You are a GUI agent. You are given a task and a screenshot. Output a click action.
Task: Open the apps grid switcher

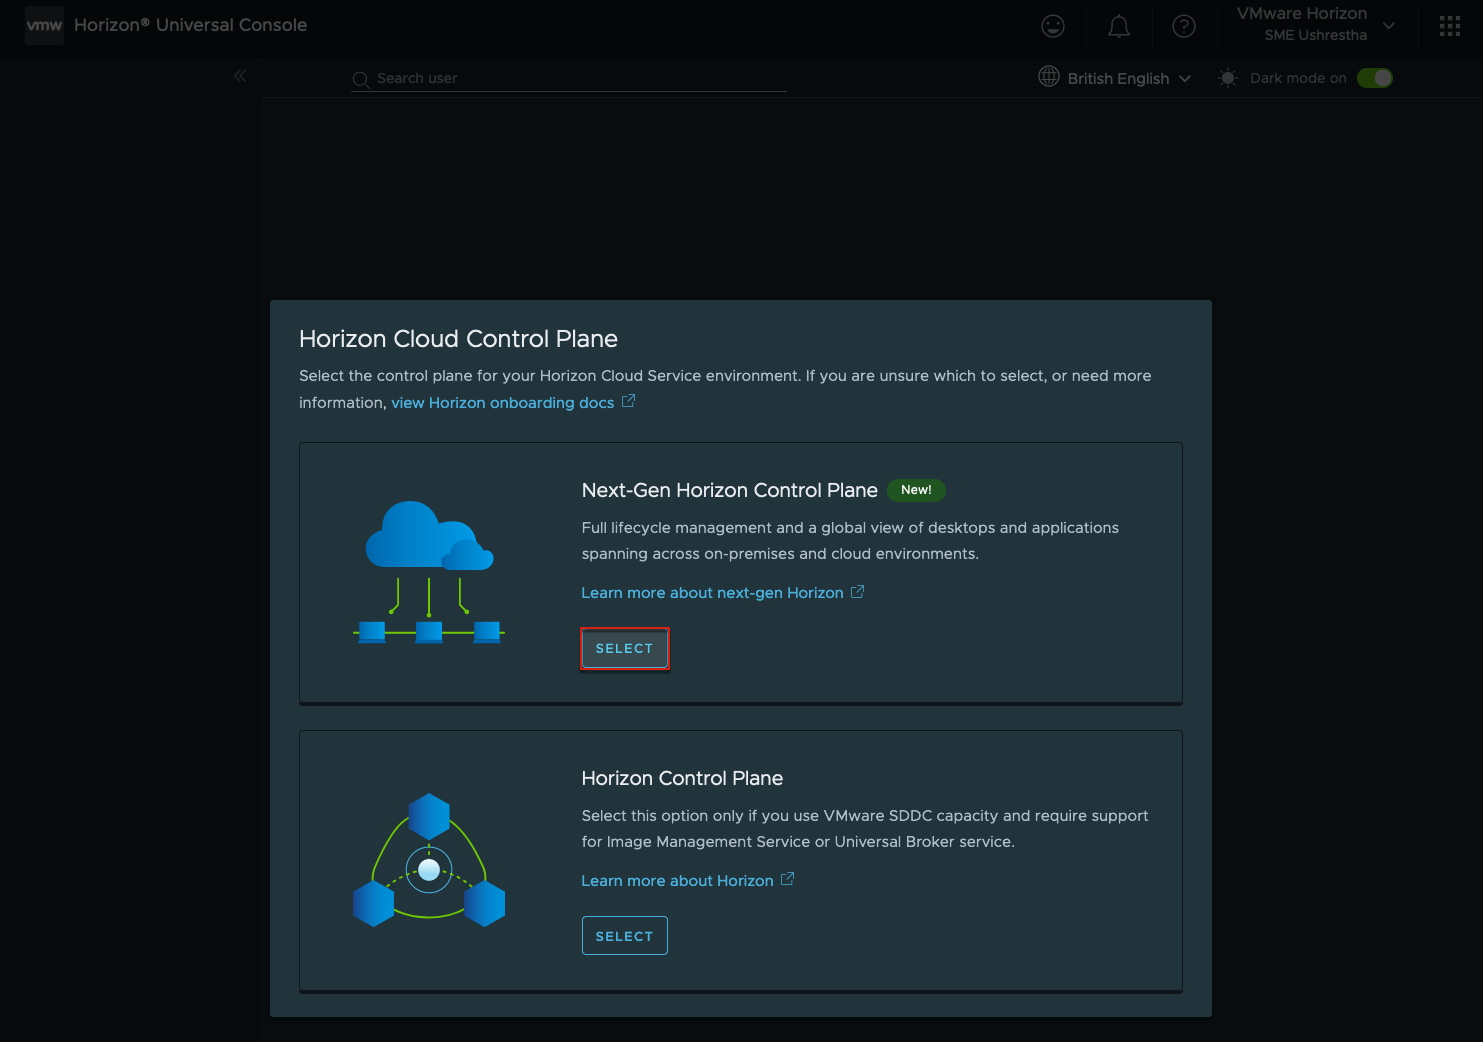coord(1450,26)
